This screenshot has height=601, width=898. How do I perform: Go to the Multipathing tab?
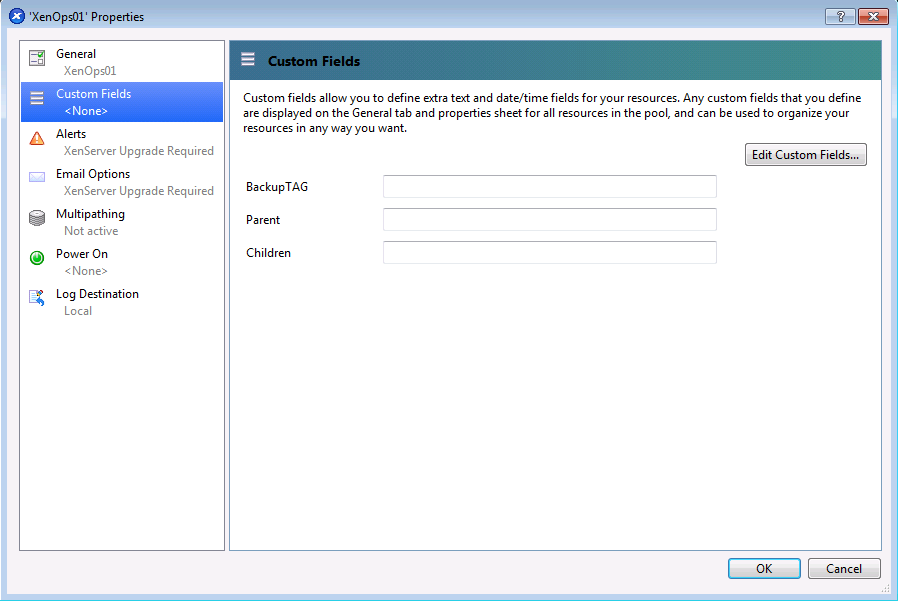click(x=122, y=222)
